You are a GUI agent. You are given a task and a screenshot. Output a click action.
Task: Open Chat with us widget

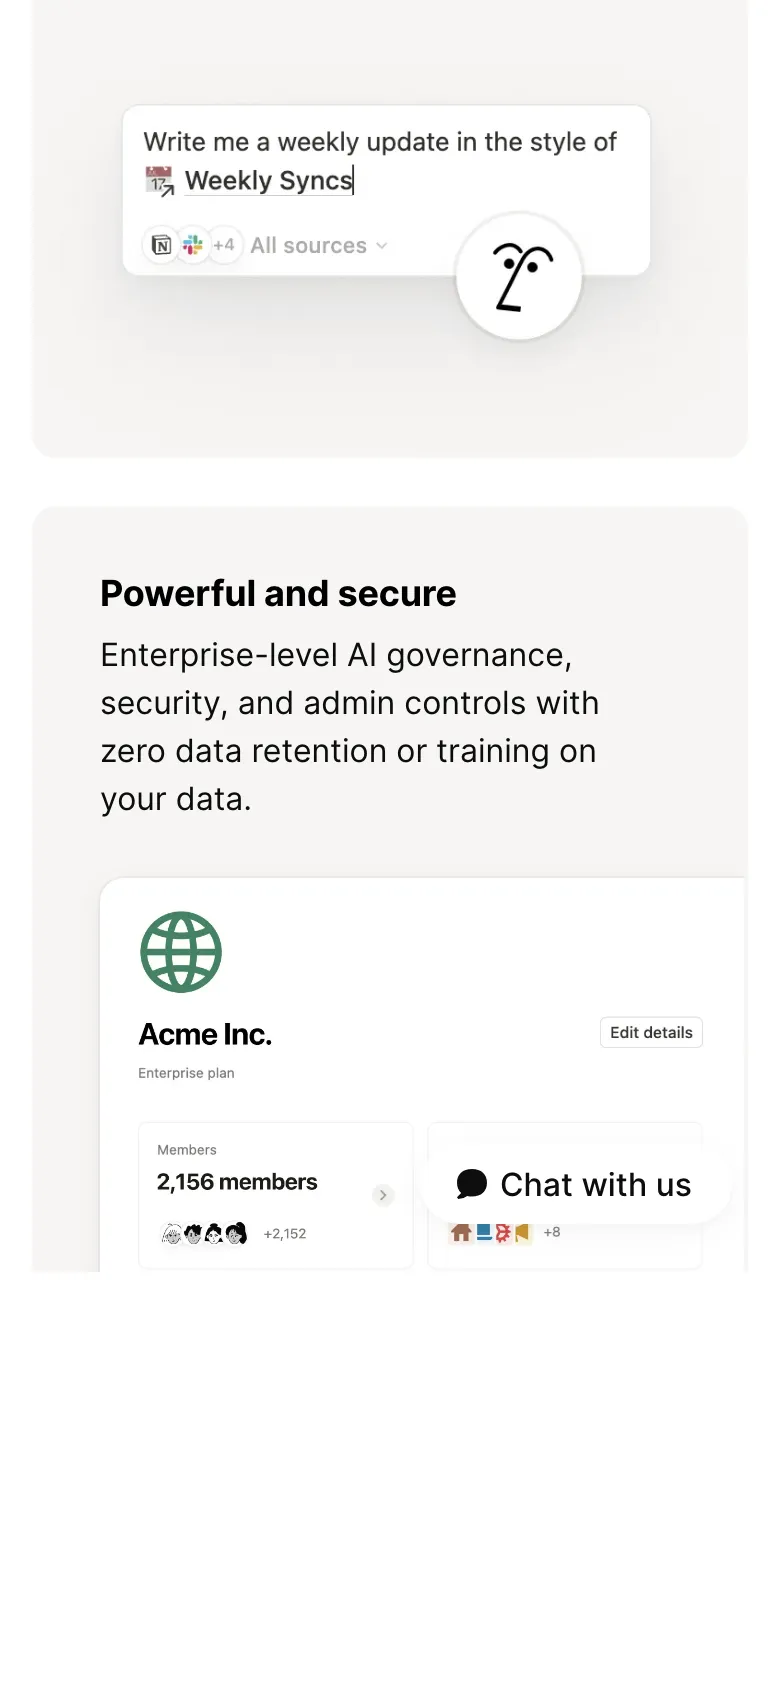pos(576,1185)
